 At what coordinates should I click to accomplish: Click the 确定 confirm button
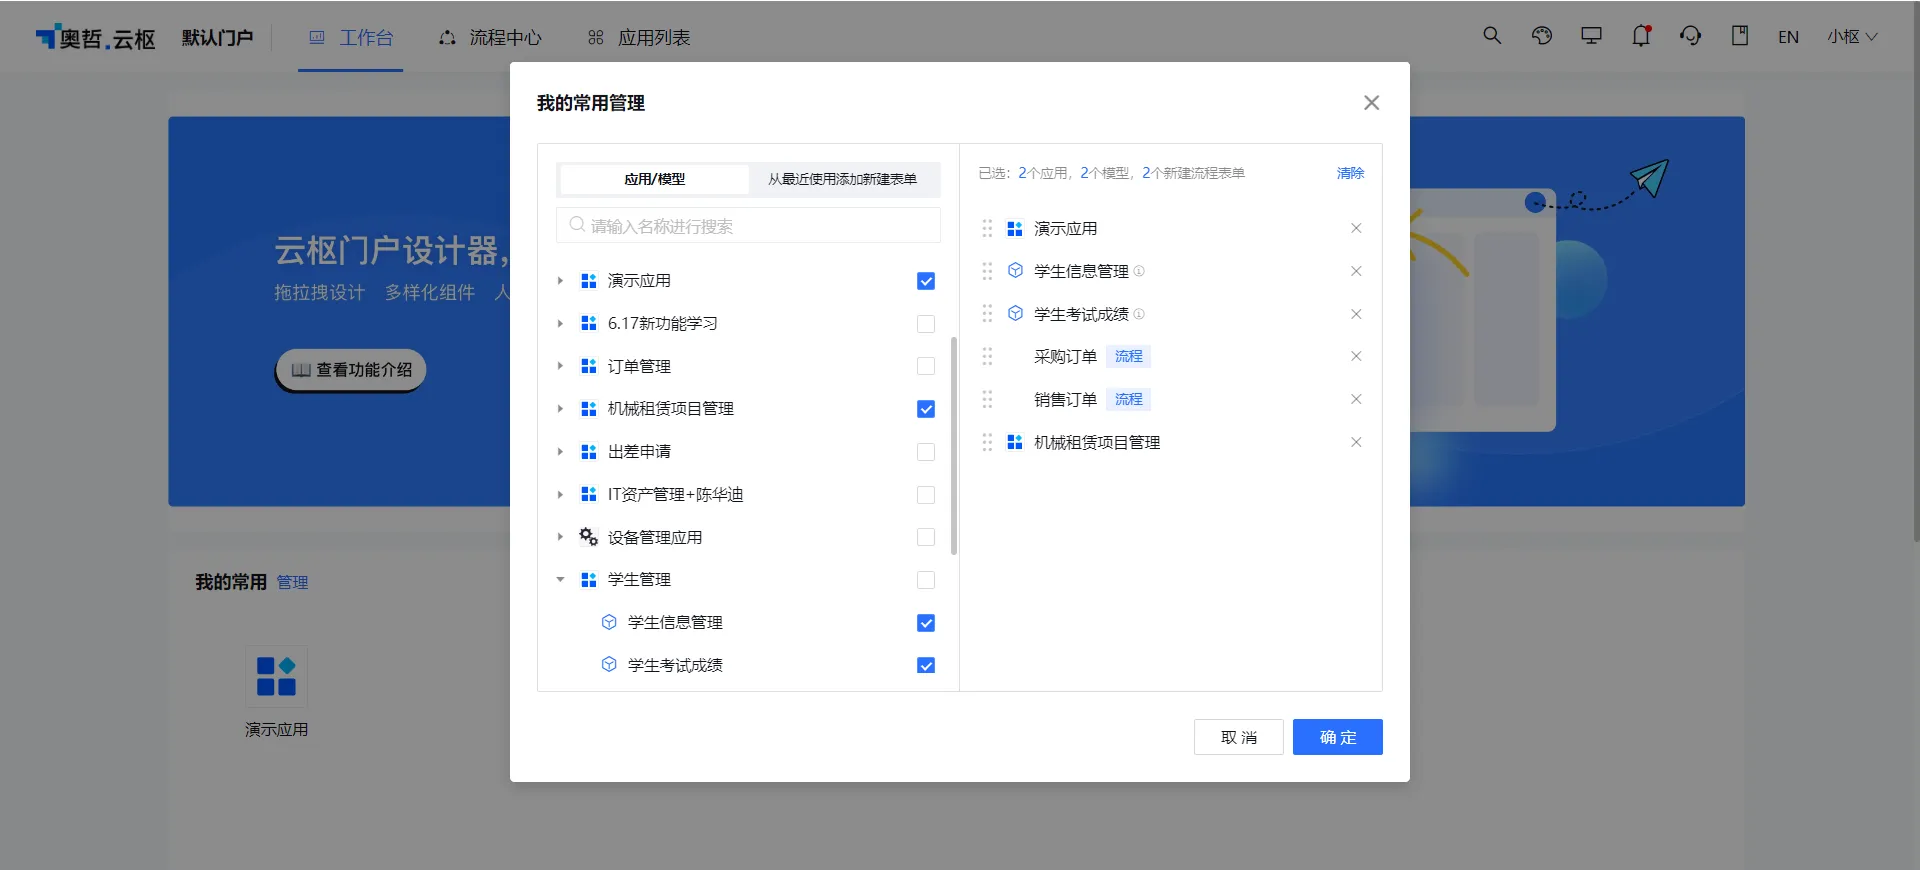pos(1337,737)
